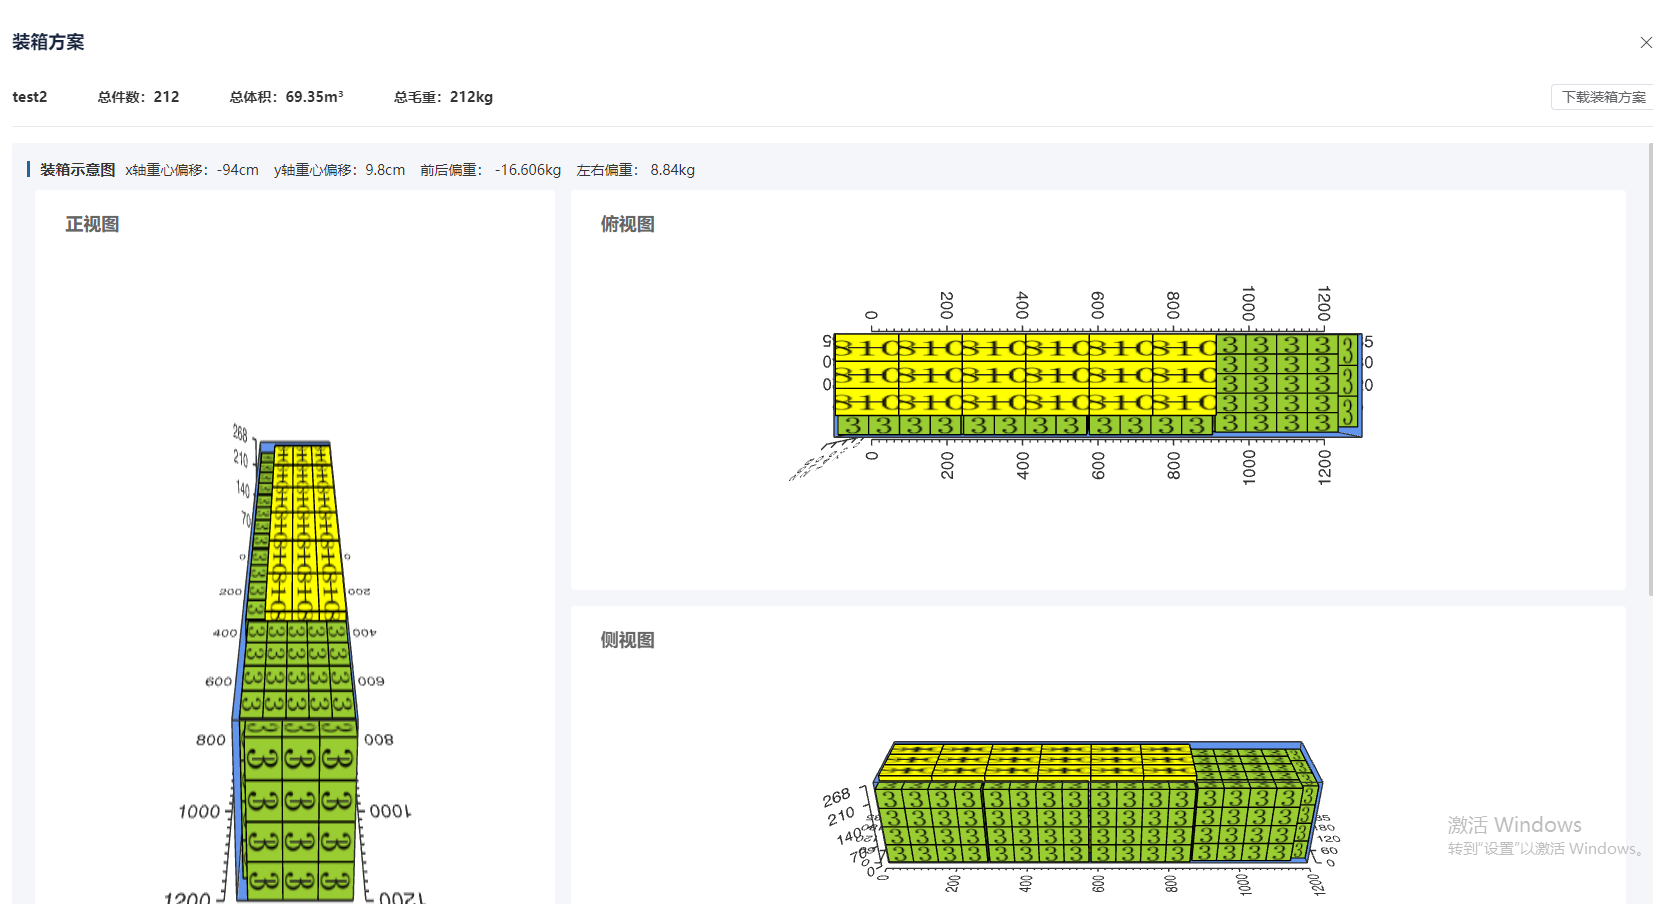Click the 正视图 panel label
The image size is (1653, 904).
[x=92, y=224]
